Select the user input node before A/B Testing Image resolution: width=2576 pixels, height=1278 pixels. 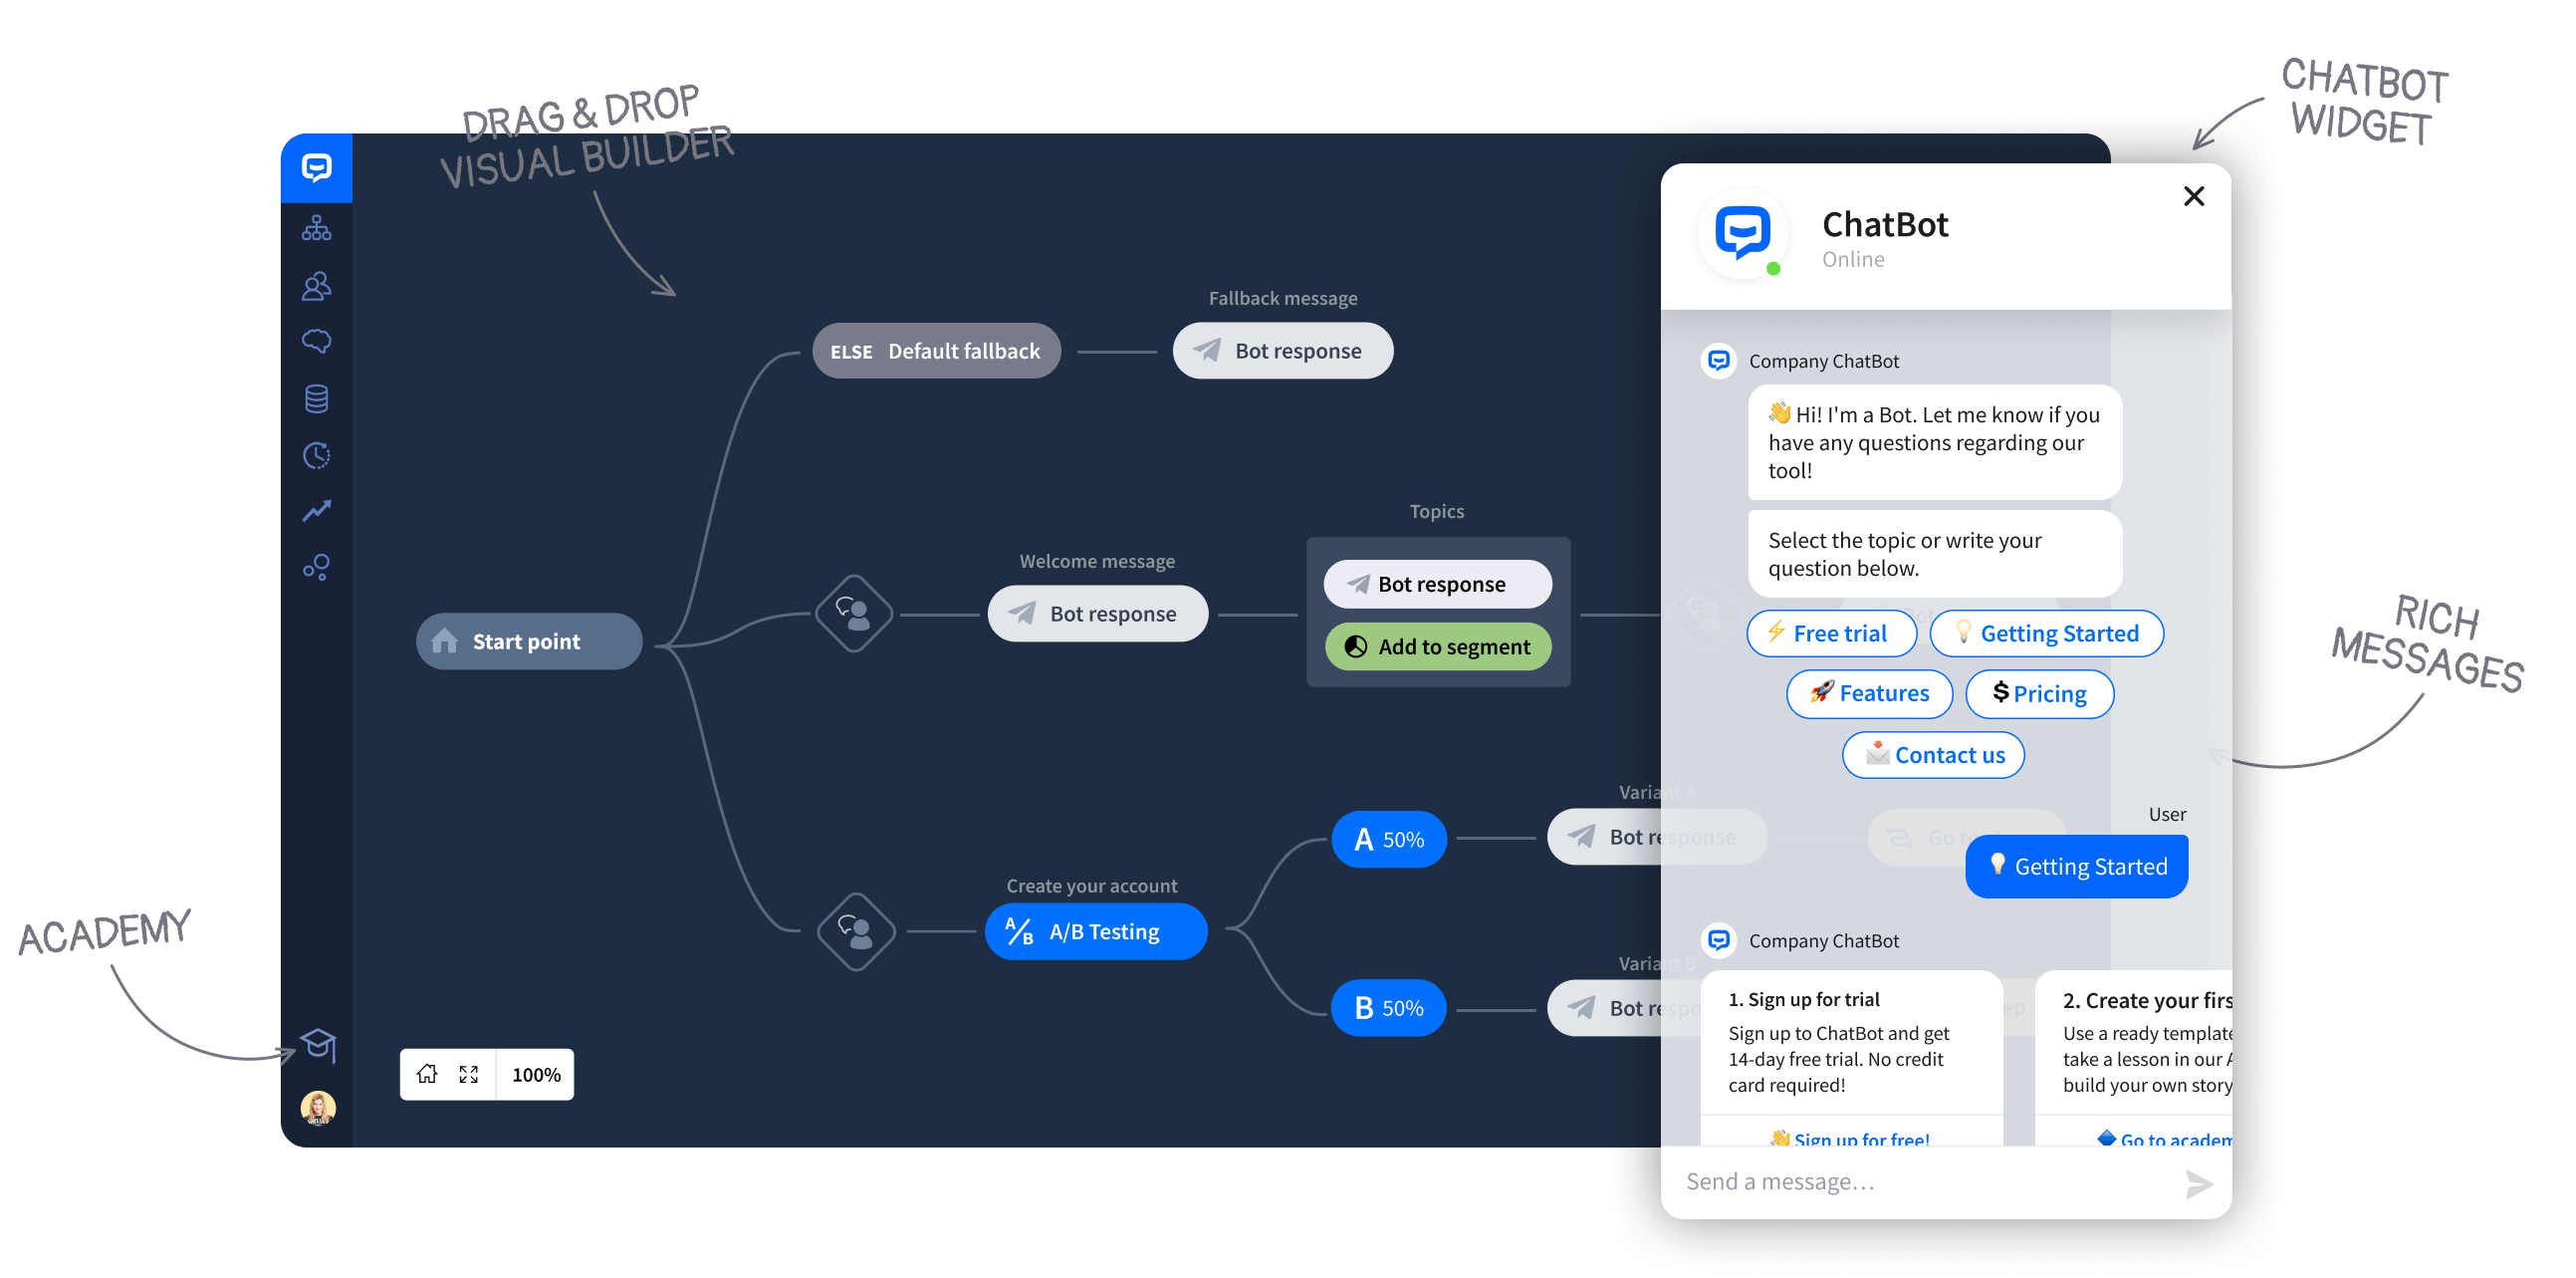point(855,931)
